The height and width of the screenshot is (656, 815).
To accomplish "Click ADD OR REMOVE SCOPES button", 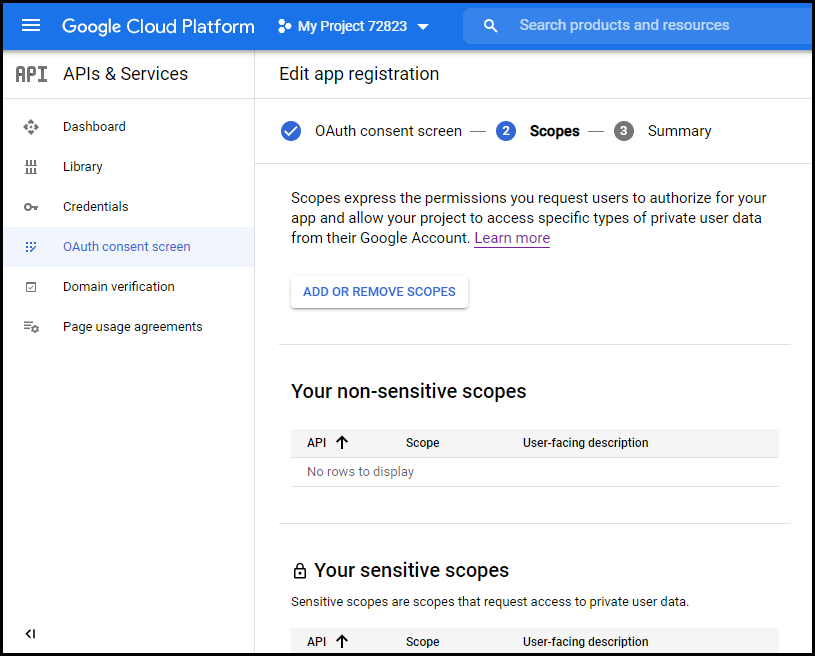I will tap(379, 292).
